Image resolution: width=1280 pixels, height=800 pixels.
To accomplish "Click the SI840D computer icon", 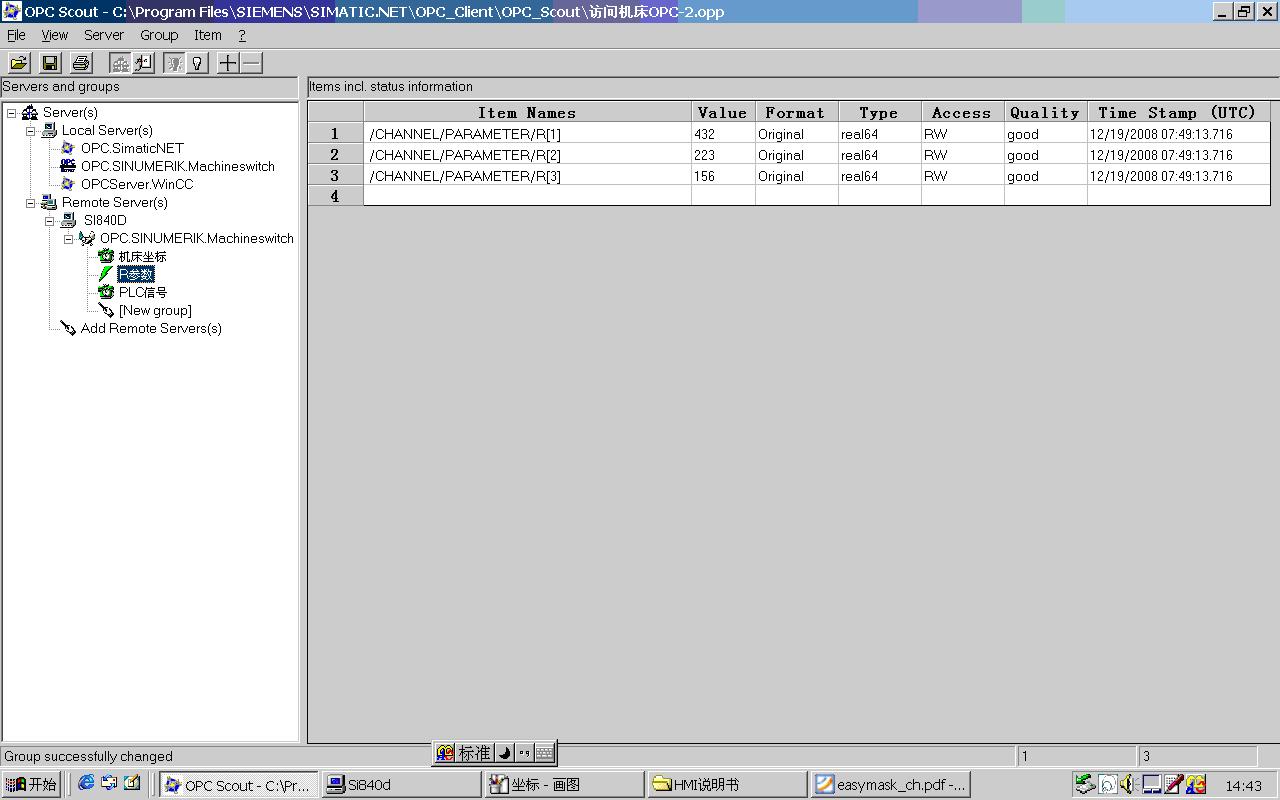I will click(x=68, y=221).
